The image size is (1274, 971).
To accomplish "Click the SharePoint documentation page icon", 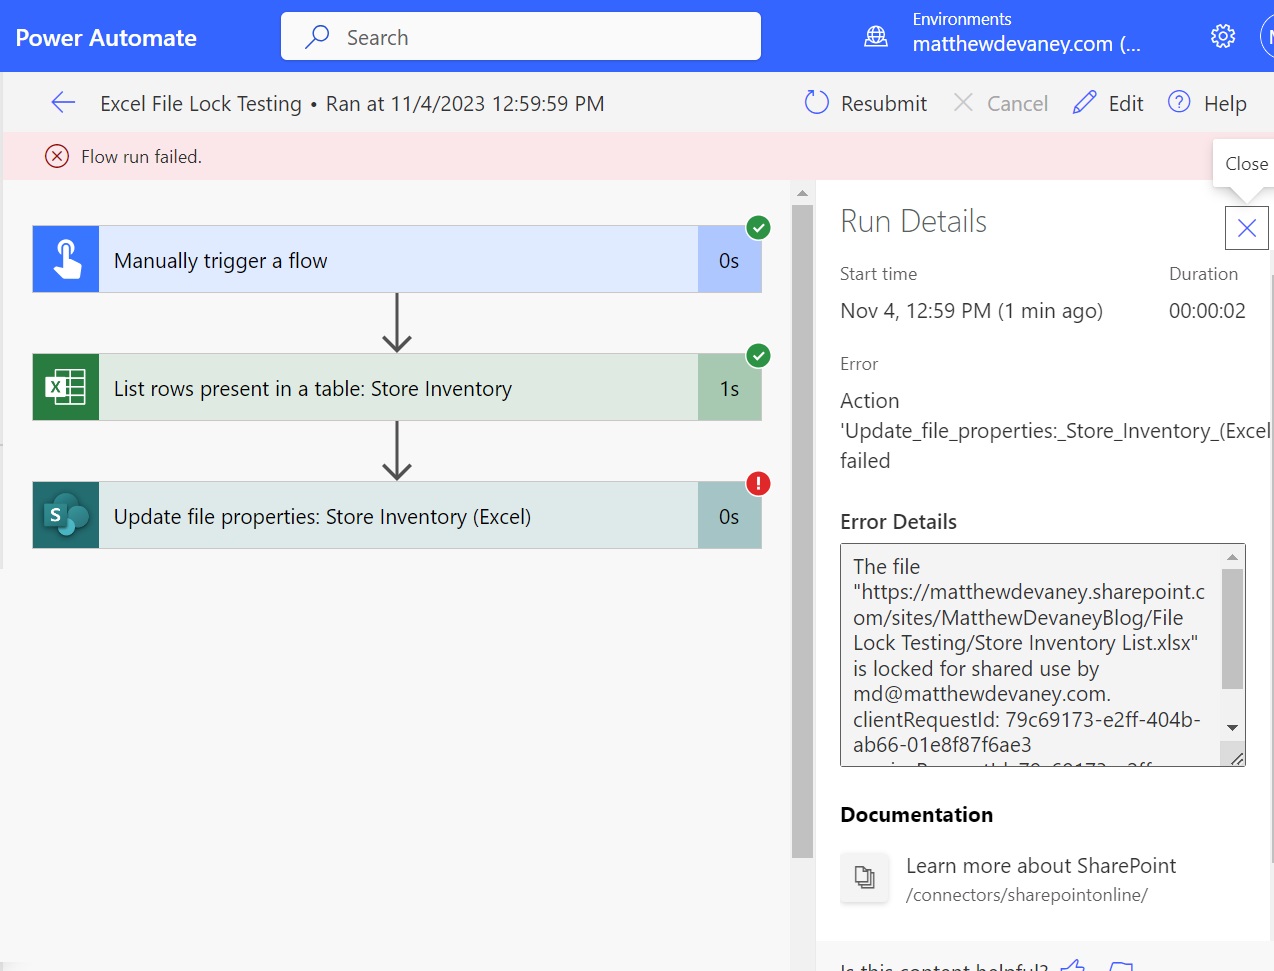I will [865, 878].
